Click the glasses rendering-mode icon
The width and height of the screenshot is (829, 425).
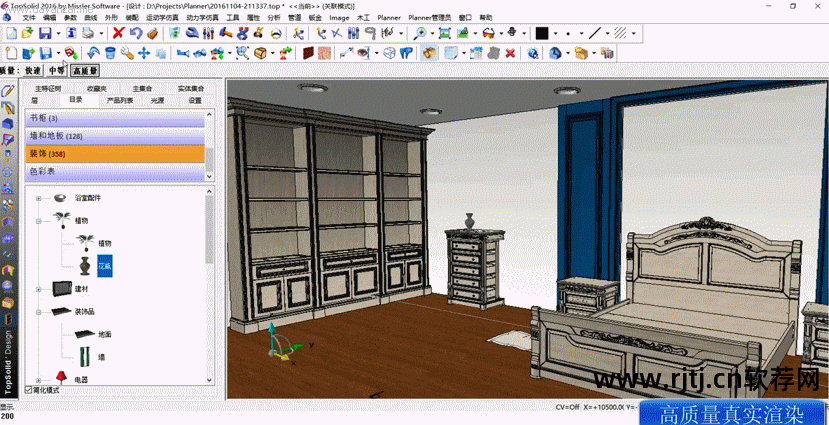pyautogui.click(x=489, y=33)
